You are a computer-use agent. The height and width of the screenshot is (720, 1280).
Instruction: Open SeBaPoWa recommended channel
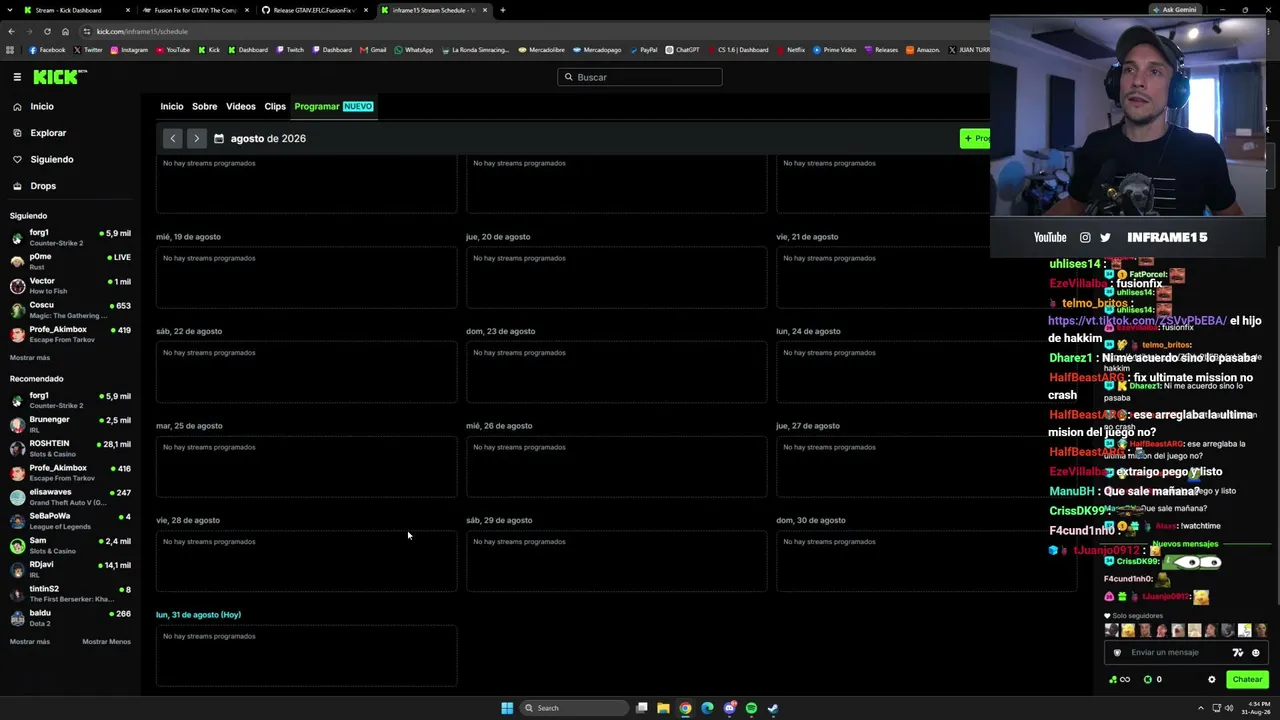[70, 521]
